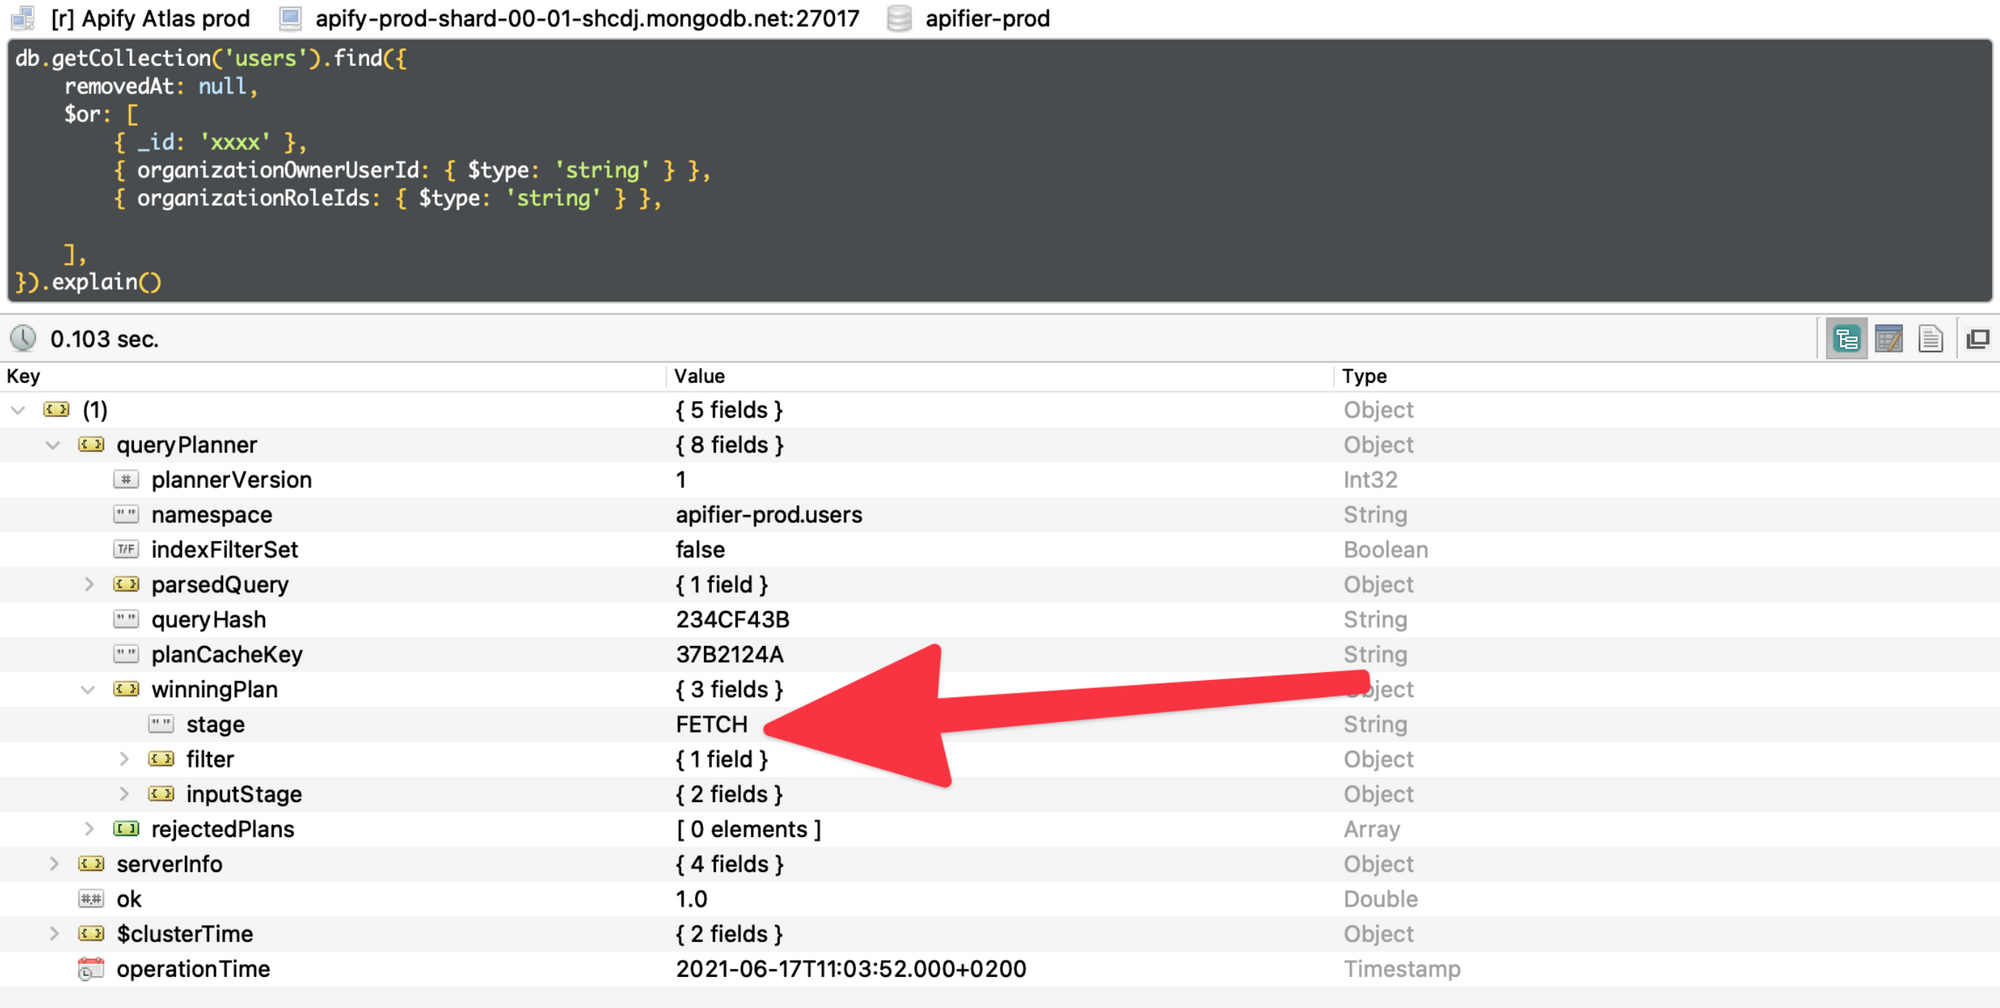Click the string icon next to stage
Image resolution: width=2000 pixels, height=1008 pixels.
161,724
